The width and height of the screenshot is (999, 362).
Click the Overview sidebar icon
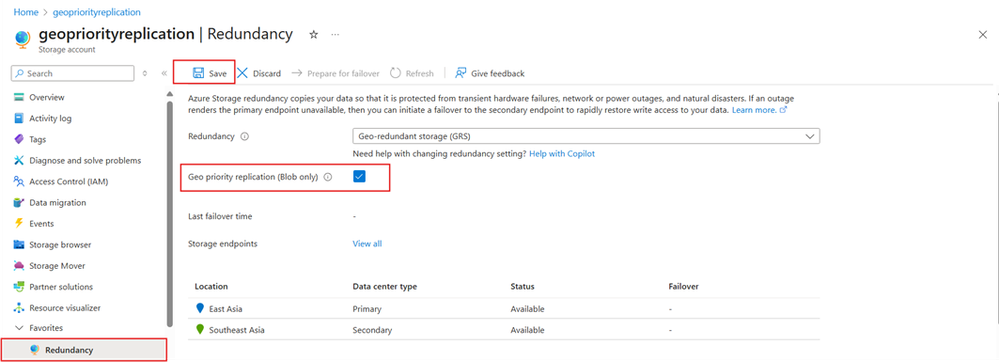coord(18,98)
